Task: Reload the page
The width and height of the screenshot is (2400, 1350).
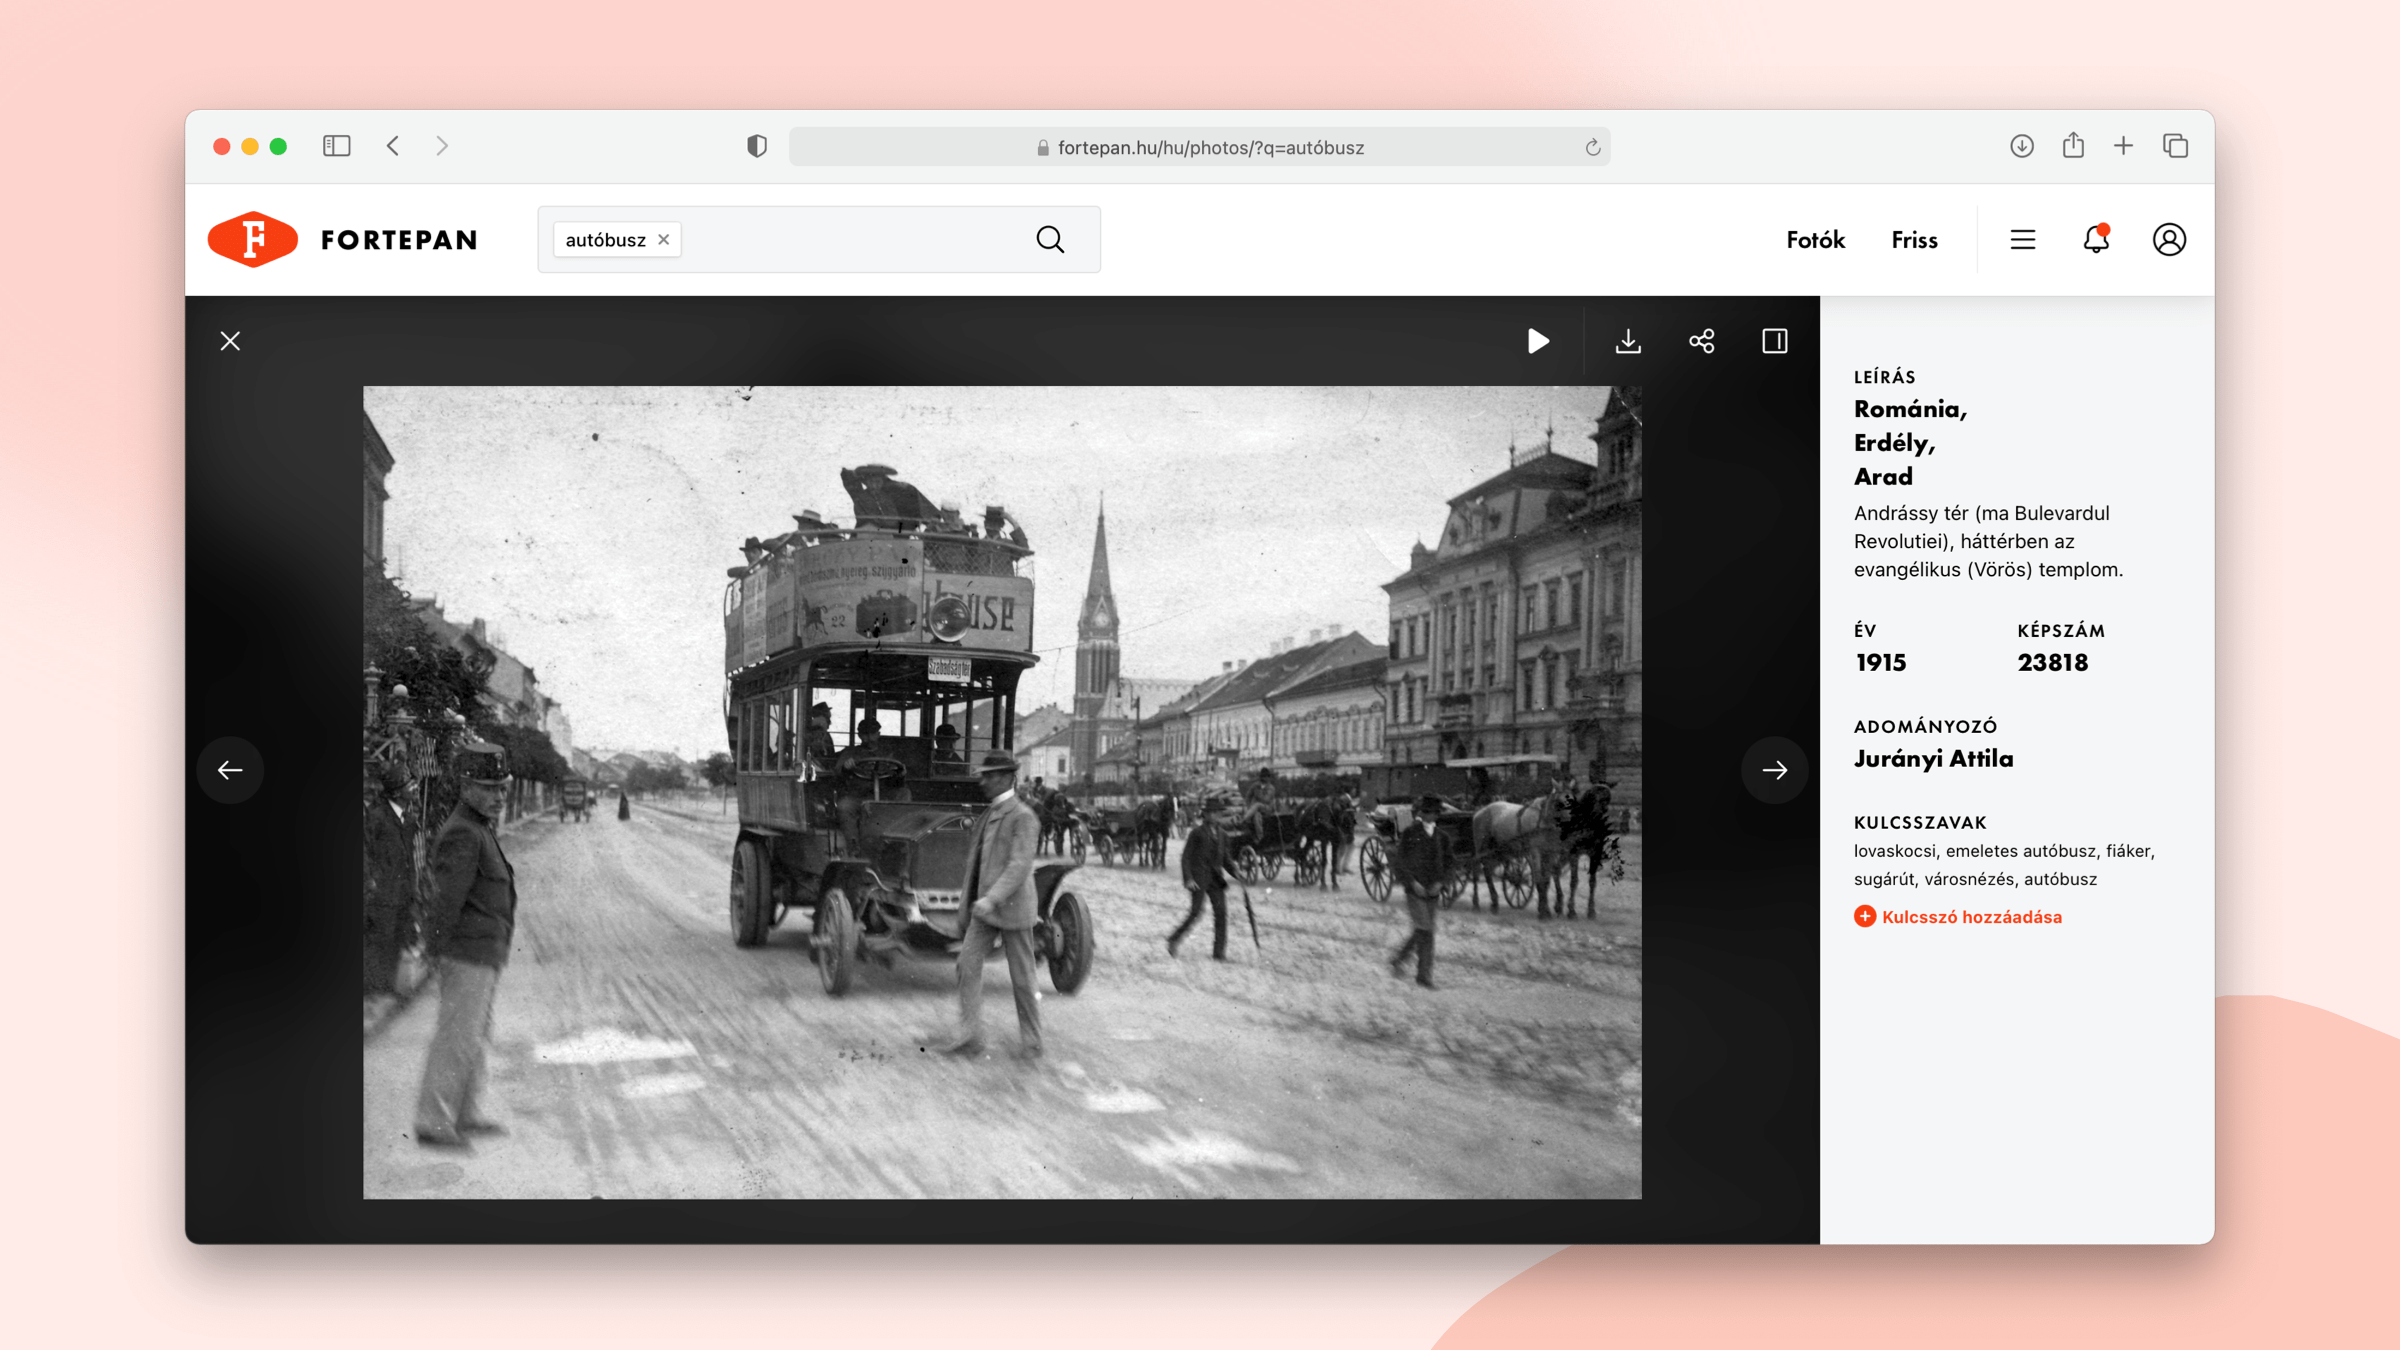Action: [1592, 148]
